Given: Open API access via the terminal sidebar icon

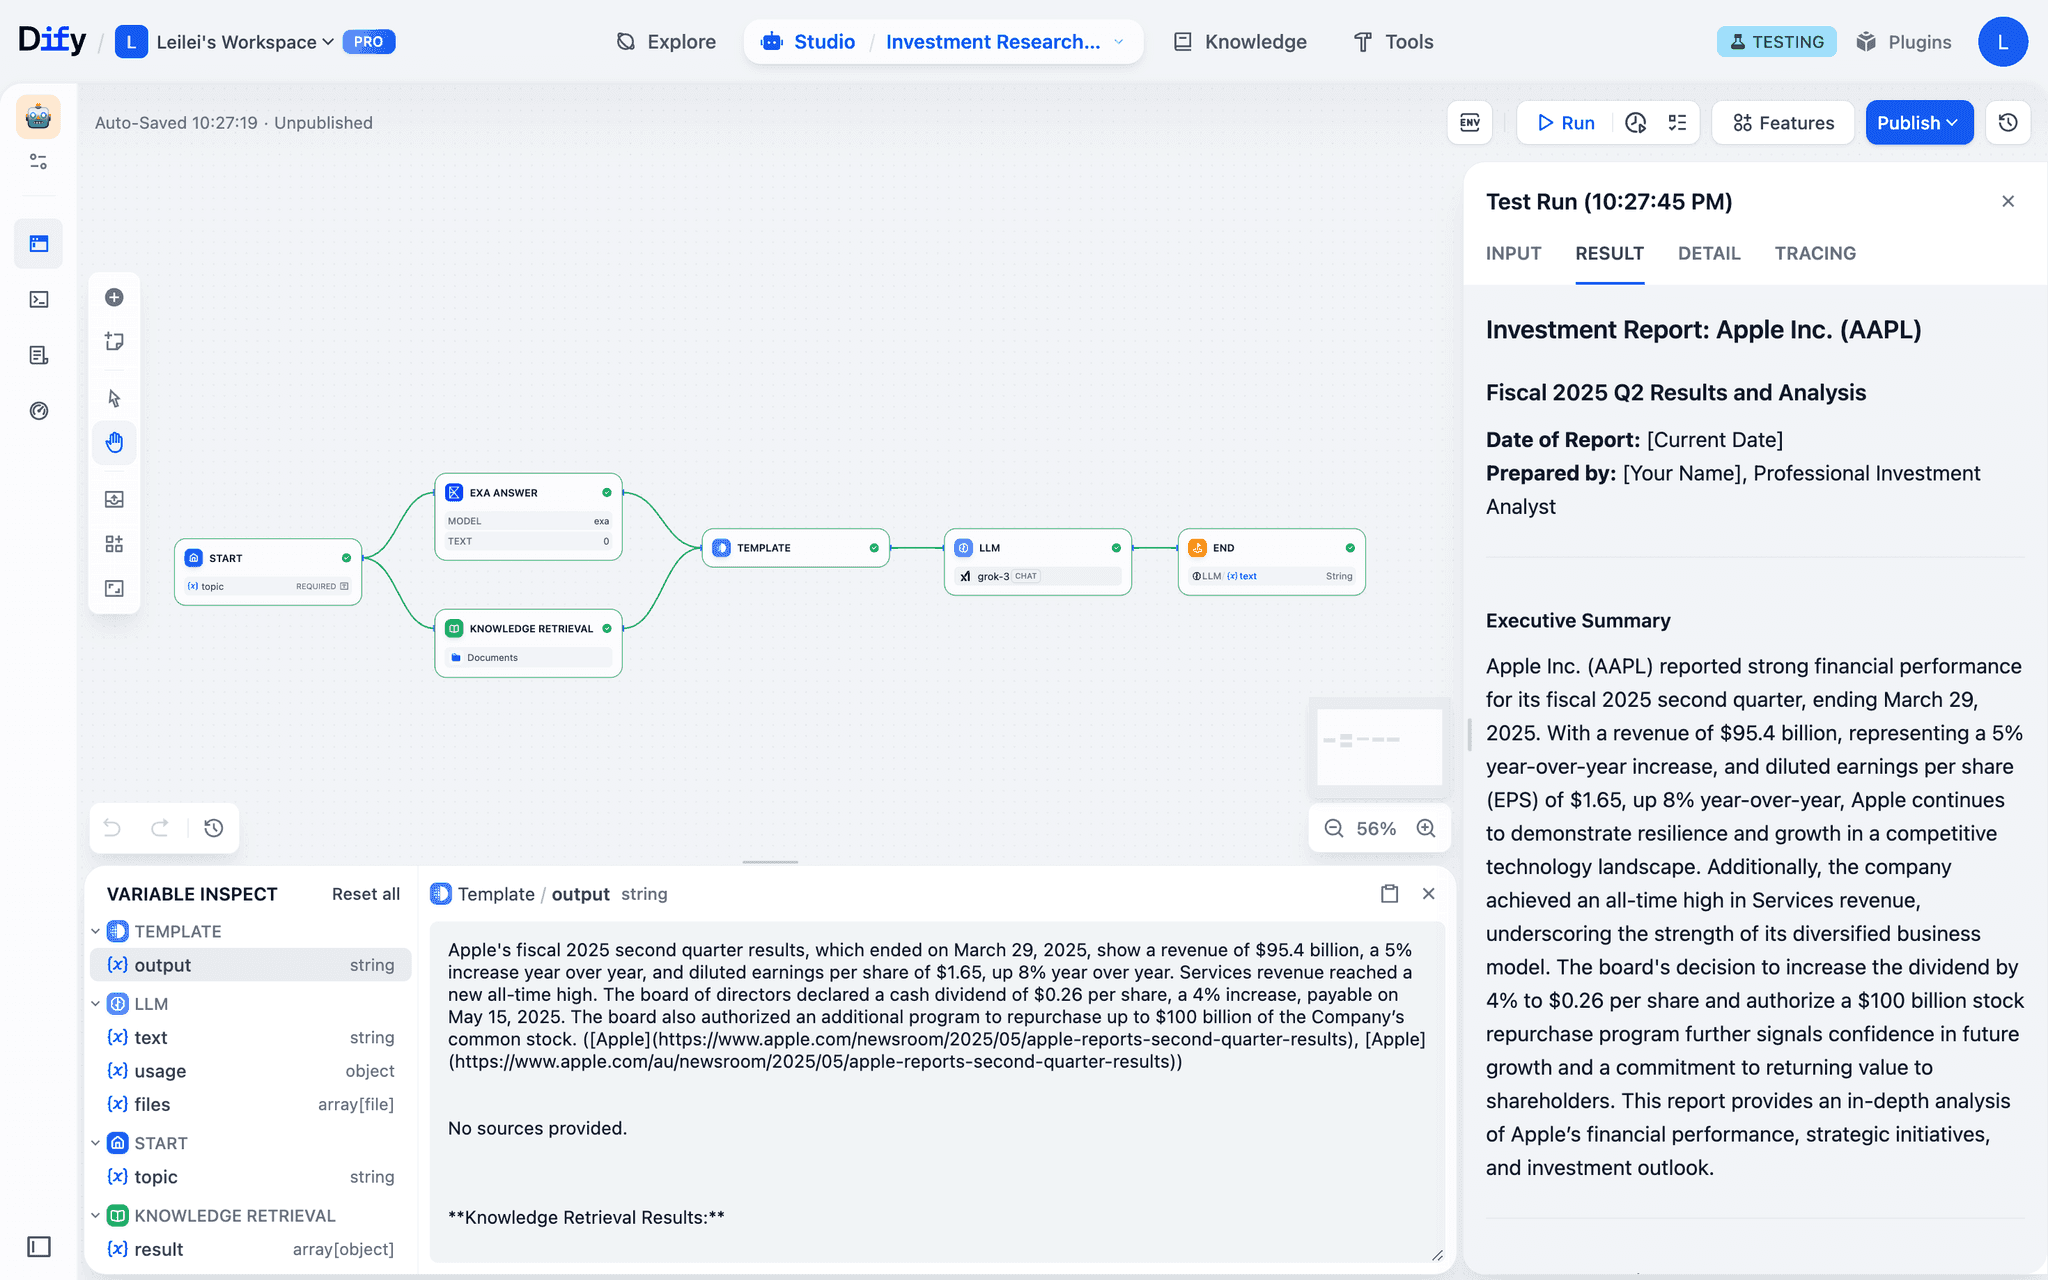Looking at the screenshot, I should 38,298.
